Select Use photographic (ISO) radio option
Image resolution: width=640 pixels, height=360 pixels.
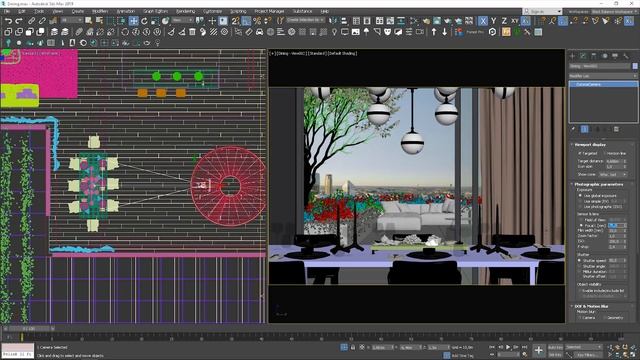(580, 207)
